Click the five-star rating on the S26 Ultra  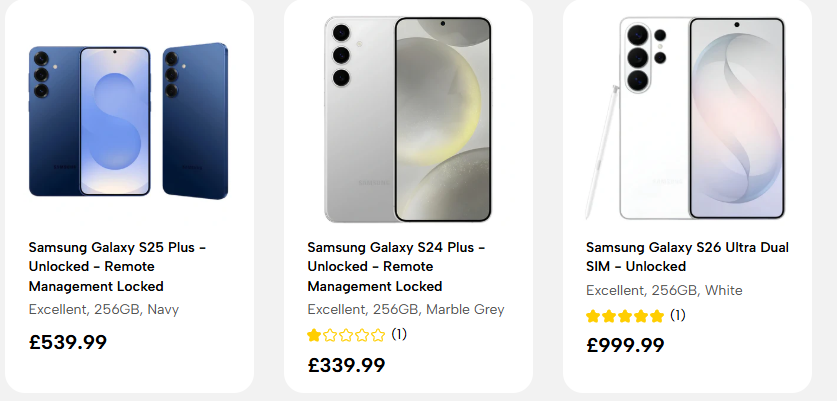pyautogui.click(x=625, y=316)
